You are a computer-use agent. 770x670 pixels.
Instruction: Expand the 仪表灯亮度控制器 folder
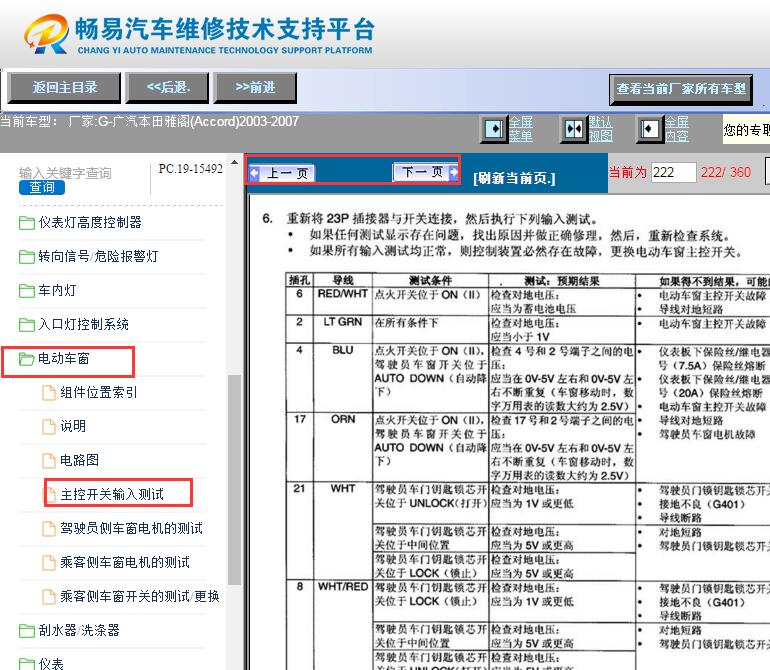tap(89, 223)
